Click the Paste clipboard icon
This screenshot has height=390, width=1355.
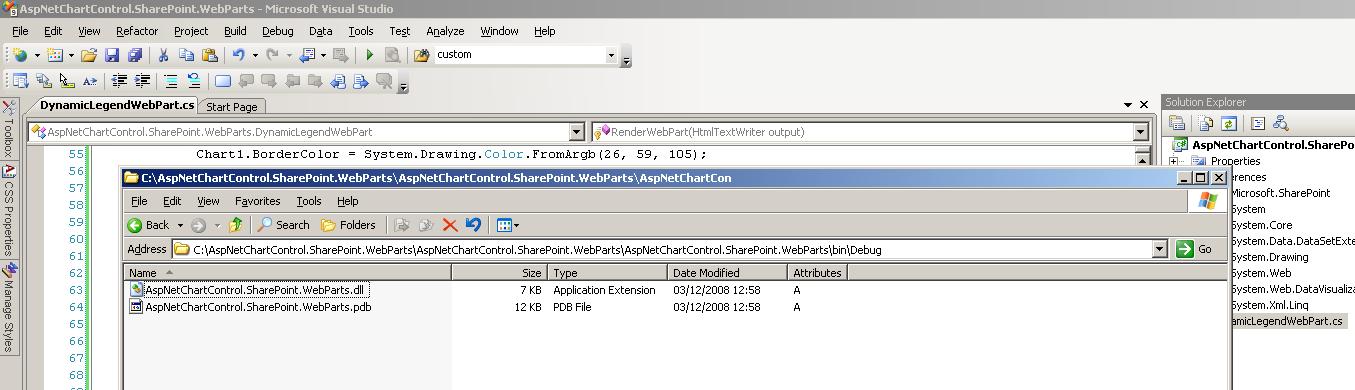click(x=209, y=55)
